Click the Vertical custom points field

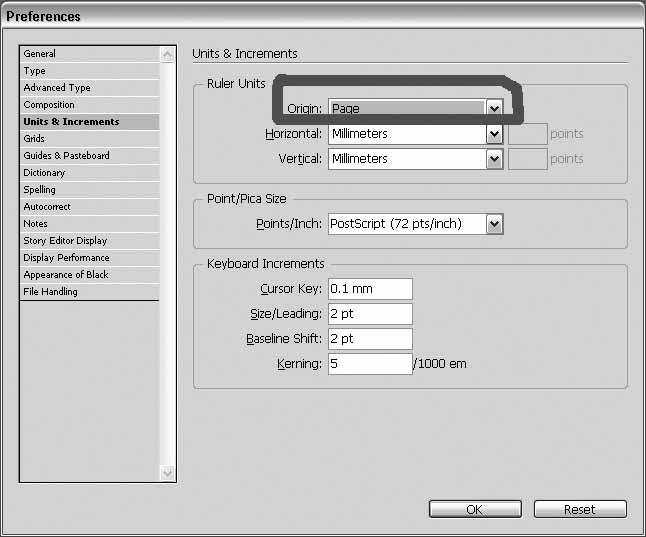tap(528, 159)
